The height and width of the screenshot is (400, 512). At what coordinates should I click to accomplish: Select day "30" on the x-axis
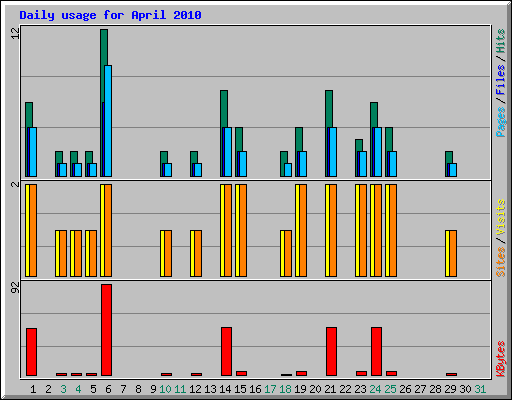[465, 389]
